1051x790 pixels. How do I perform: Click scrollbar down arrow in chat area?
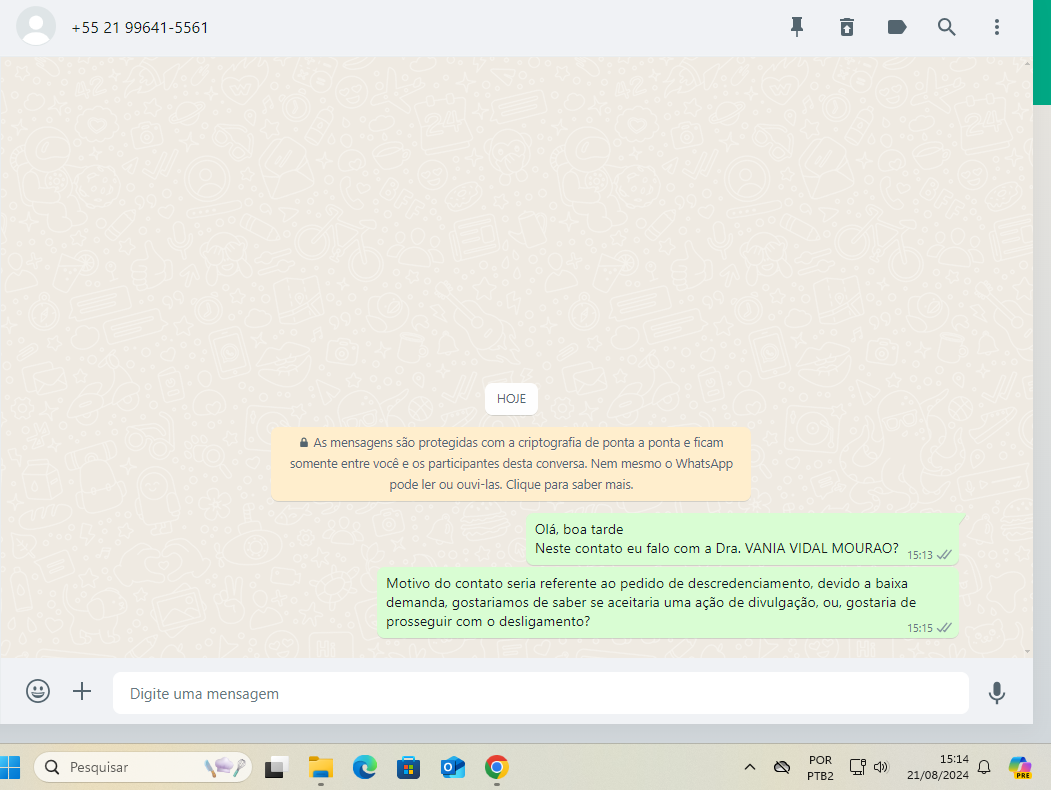[1028, 651]
